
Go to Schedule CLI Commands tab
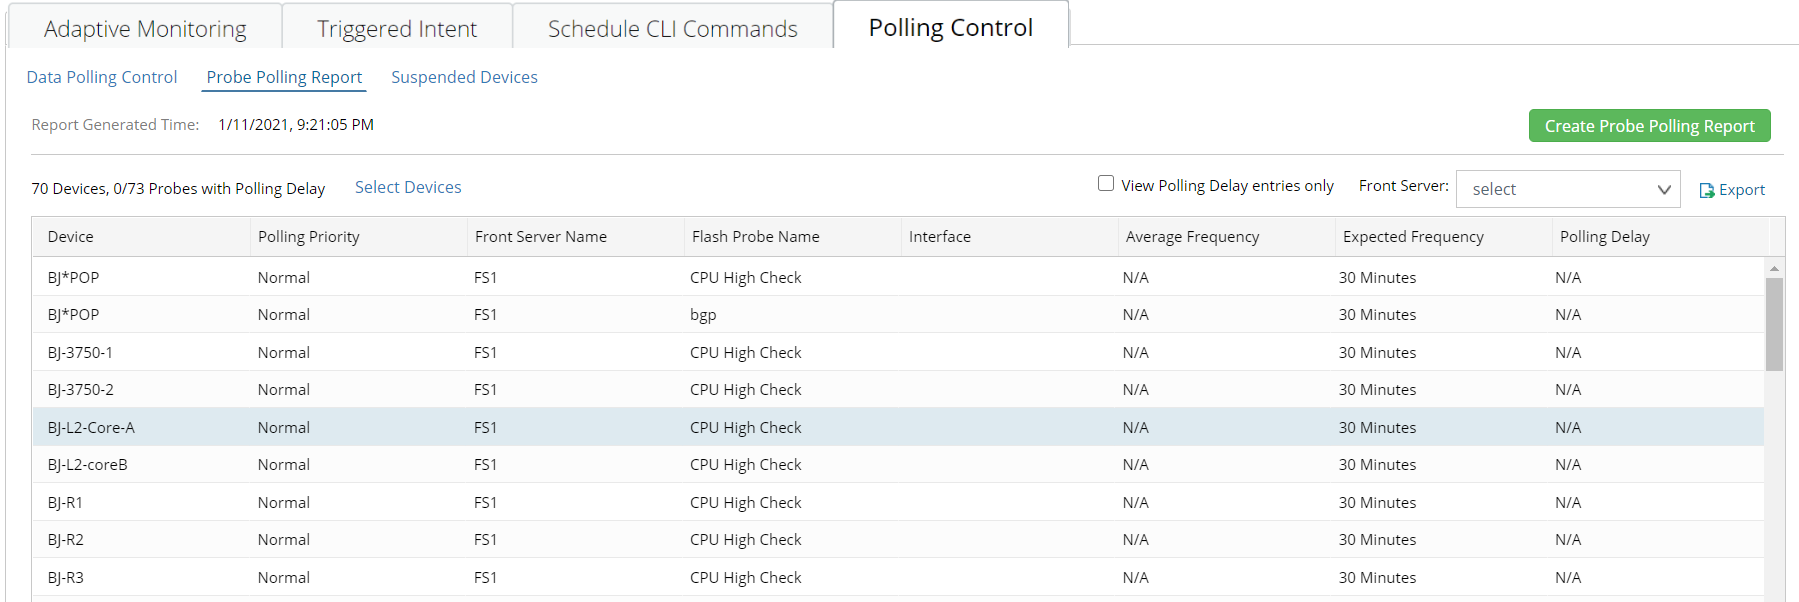click(672, 28)
